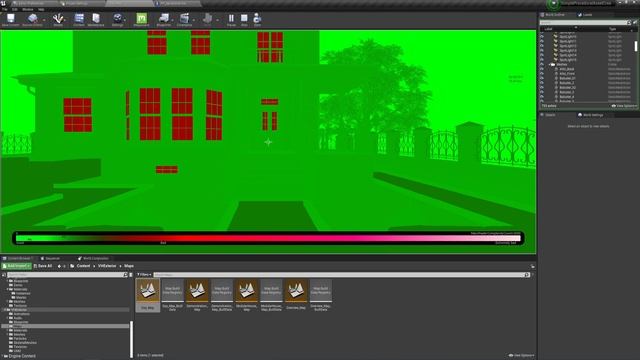Open the Edit menu
Image resolution: width=640 pixels, height=360 pixels.
click(15, 9)
